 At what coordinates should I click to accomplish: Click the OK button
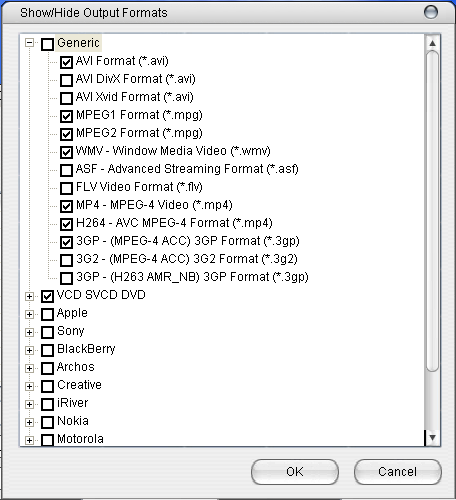295,472
